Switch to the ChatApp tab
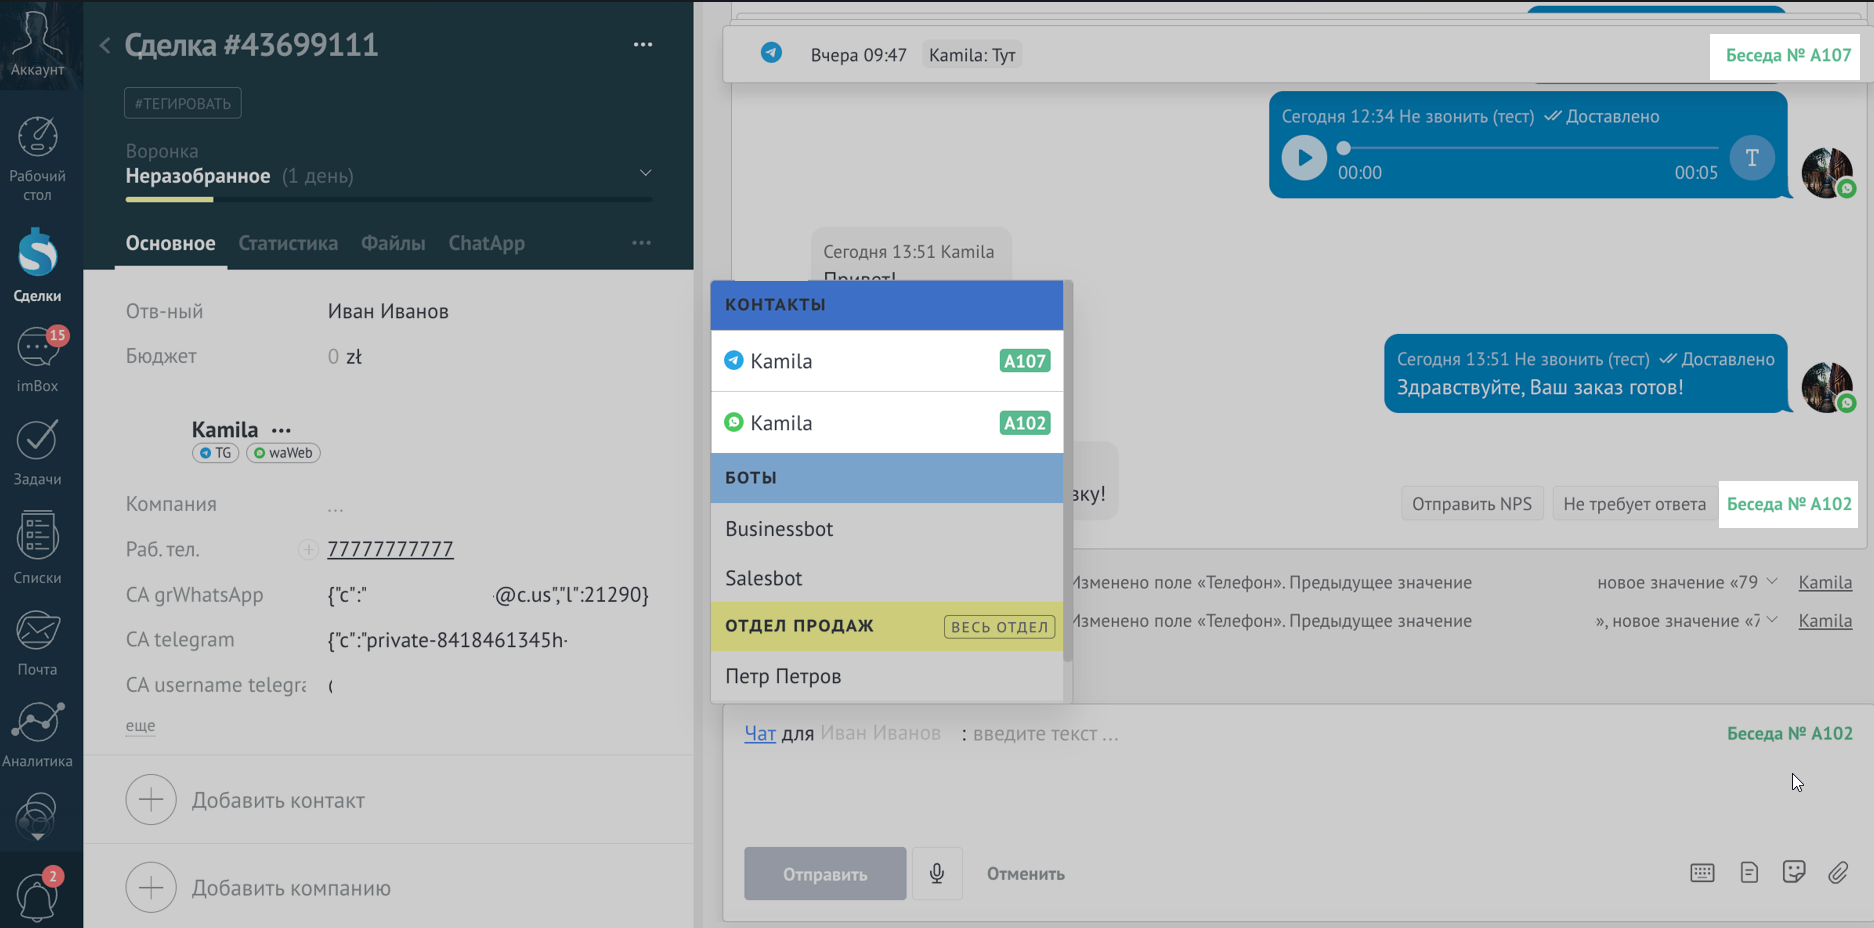The width and height of the screenshot is (1874, 928). [x=486, y=243]
